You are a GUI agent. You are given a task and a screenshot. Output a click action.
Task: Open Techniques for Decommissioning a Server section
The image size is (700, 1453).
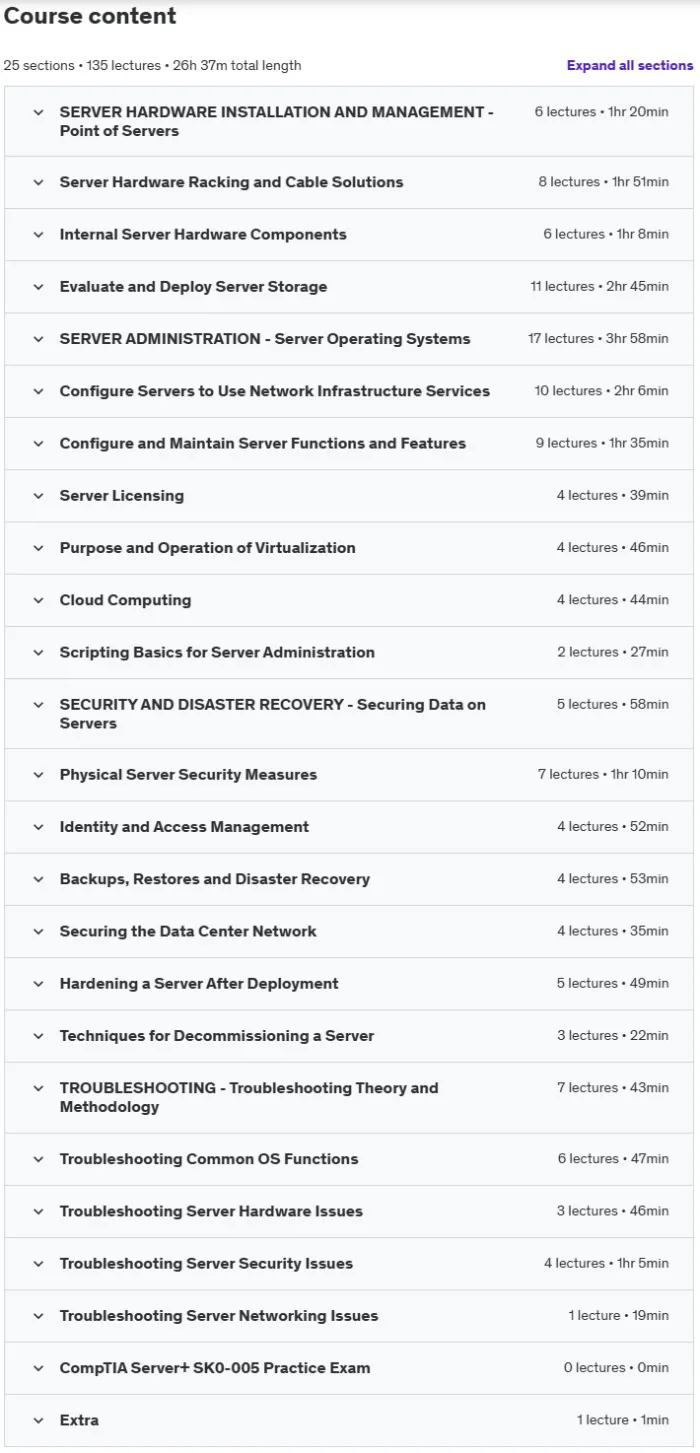349,1036
